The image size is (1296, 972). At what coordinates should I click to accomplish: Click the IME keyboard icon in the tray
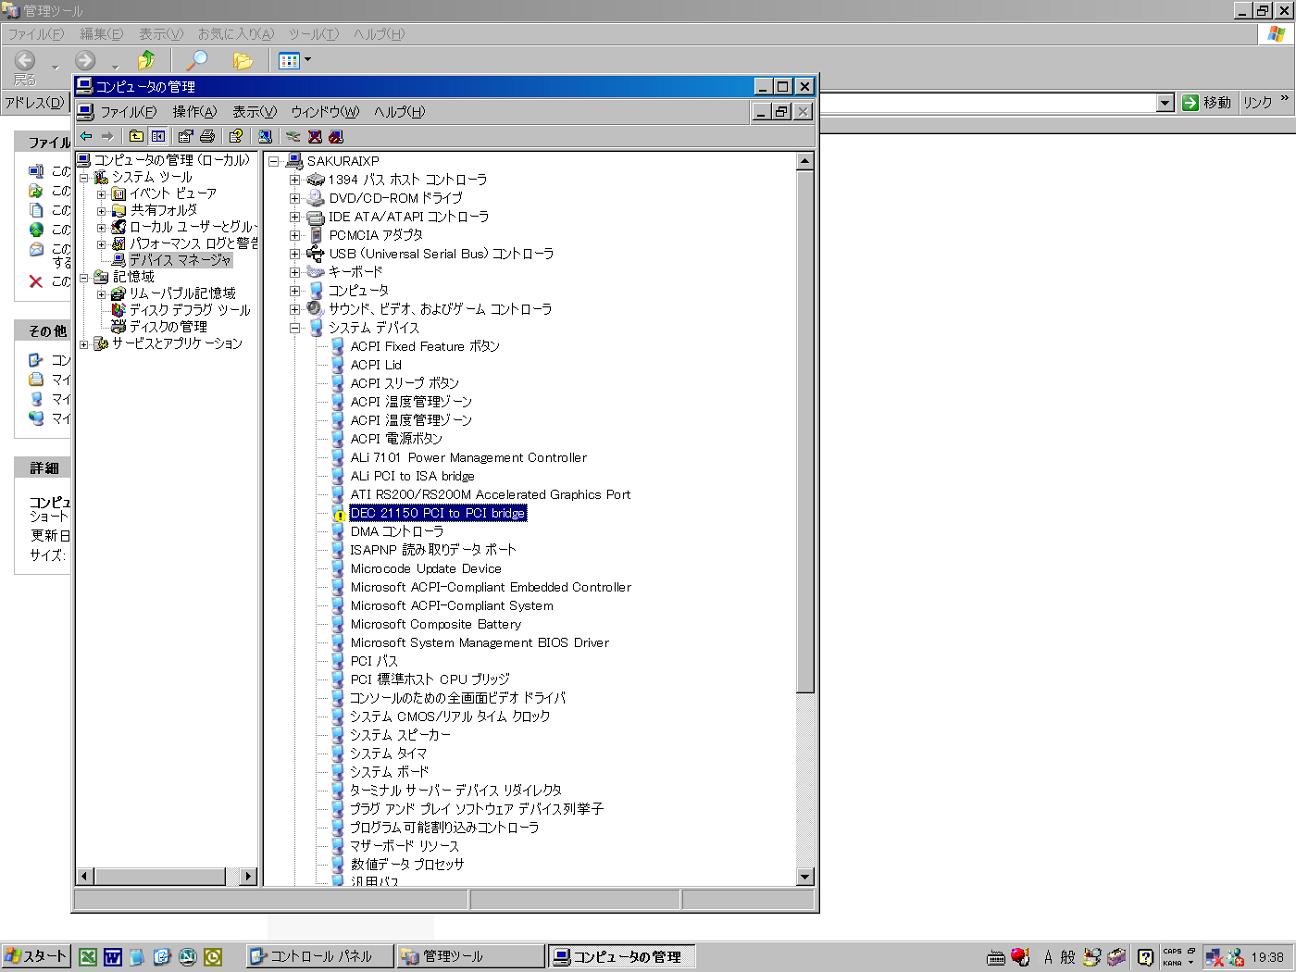coord(996,957)
